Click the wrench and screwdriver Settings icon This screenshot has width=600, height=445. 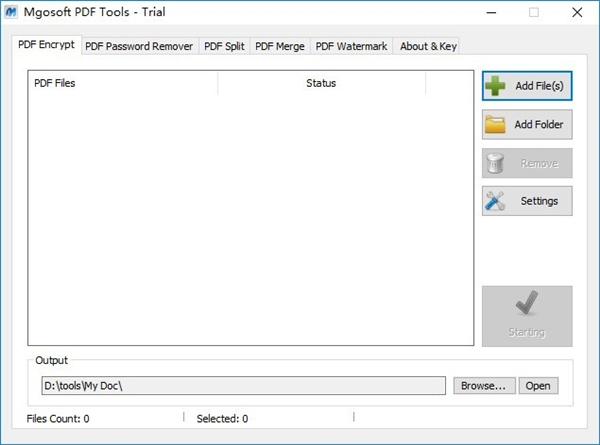(495, 201)
